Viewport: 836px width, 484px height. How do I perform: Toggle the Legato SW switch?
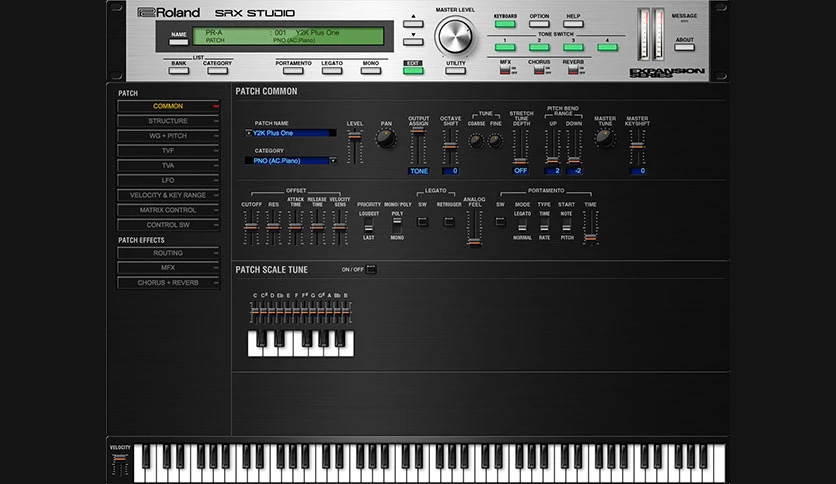422,221
